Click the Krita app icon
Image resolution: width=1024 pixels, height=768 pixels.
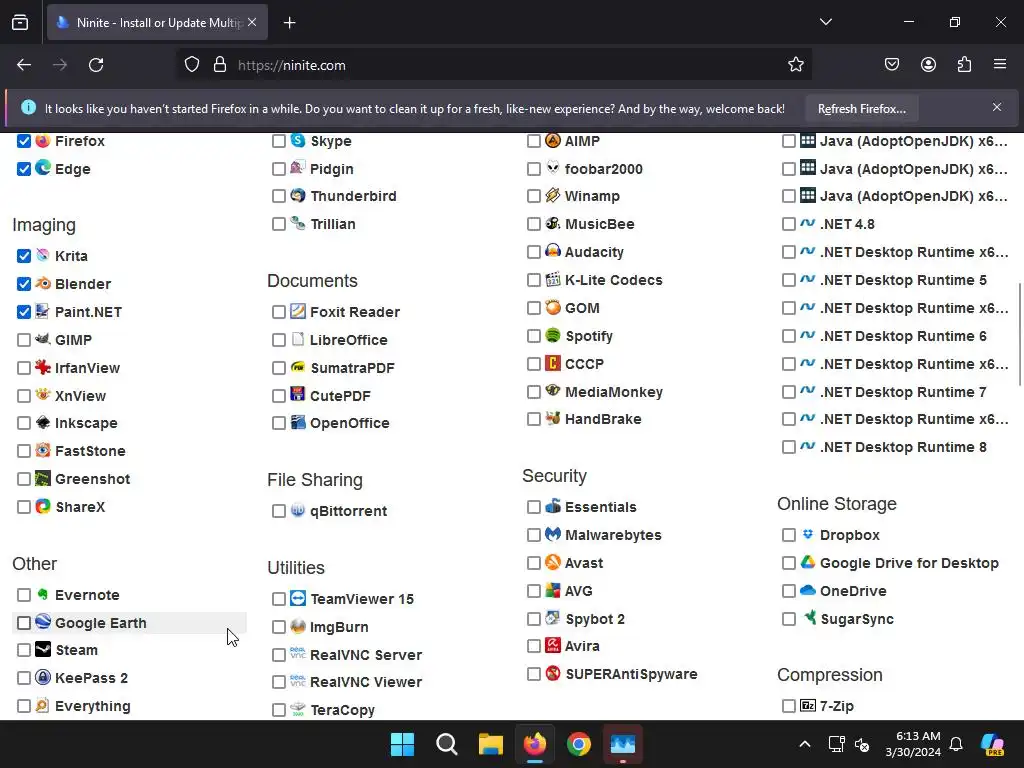[x=43, y=255]
